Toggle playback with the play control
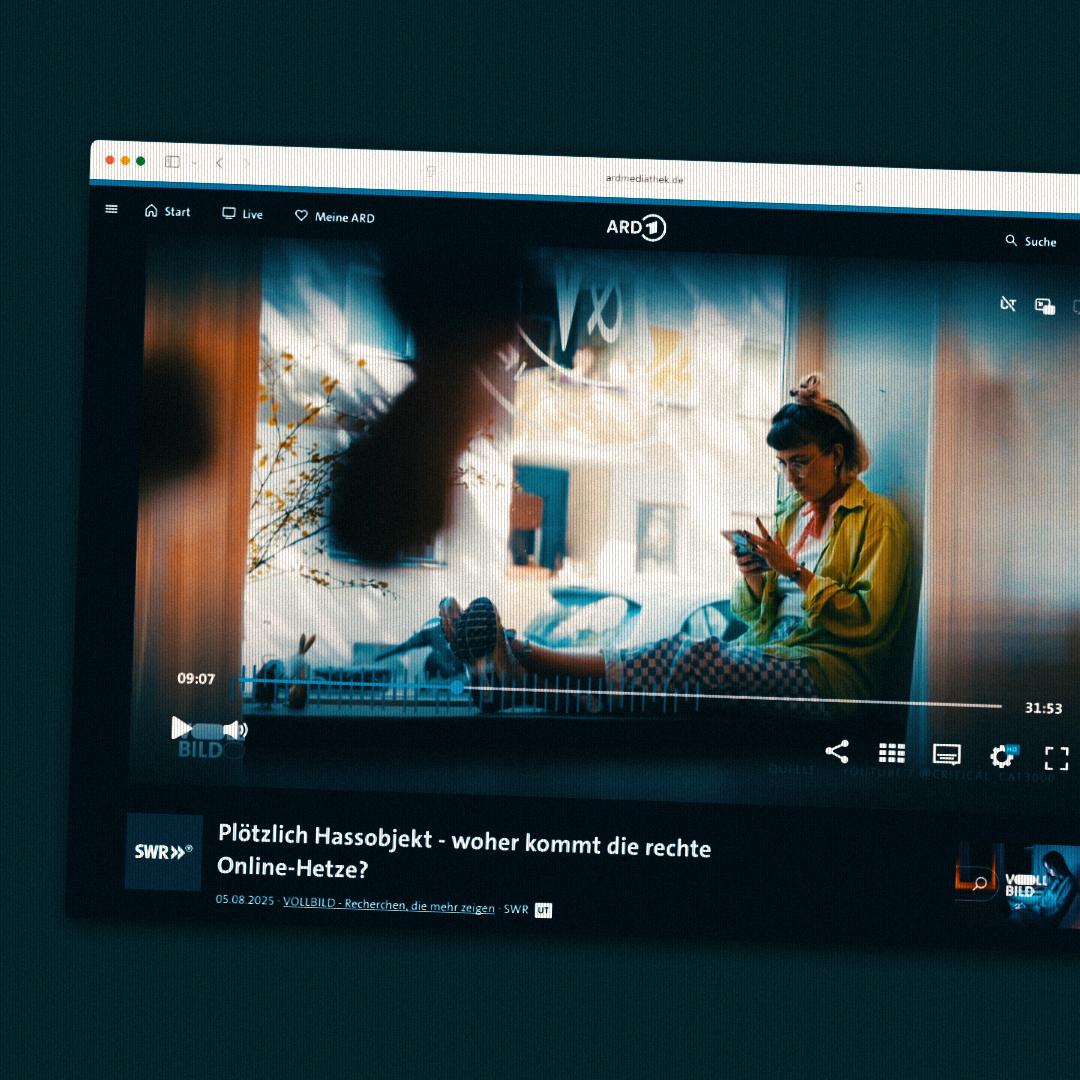This screenshot has width=1080, height=1080. pyautogui.click(x=182, y=728)
